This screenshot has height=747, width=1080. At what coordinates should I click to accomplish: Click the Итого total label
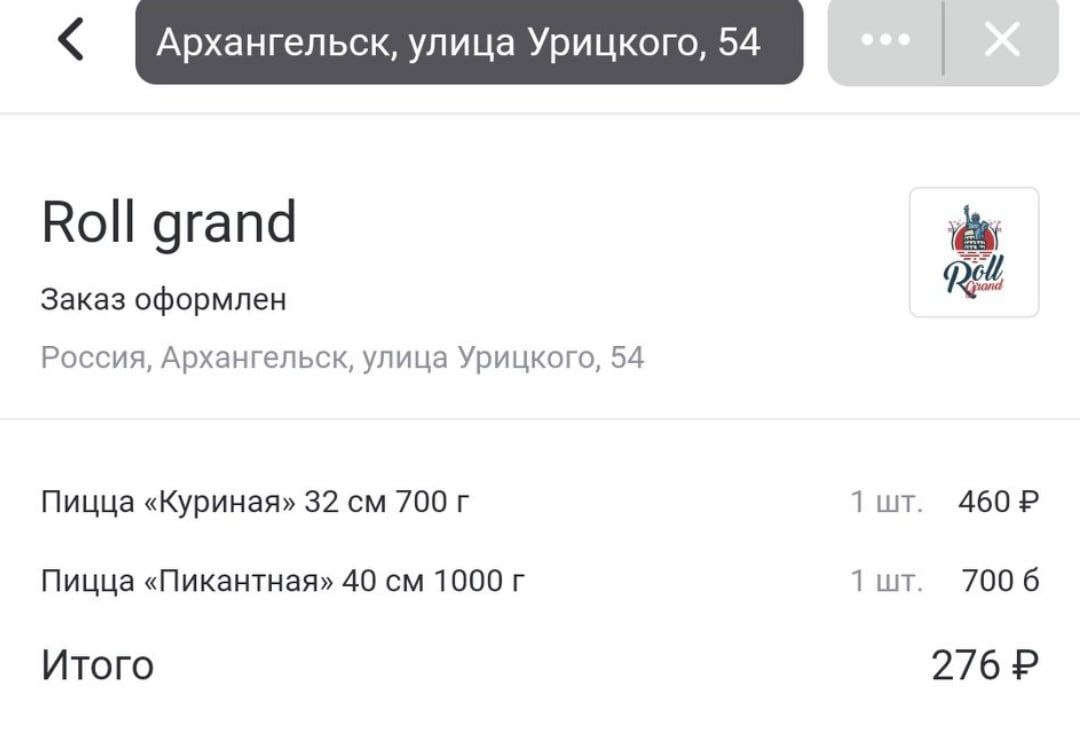click(x=97, y=665)
